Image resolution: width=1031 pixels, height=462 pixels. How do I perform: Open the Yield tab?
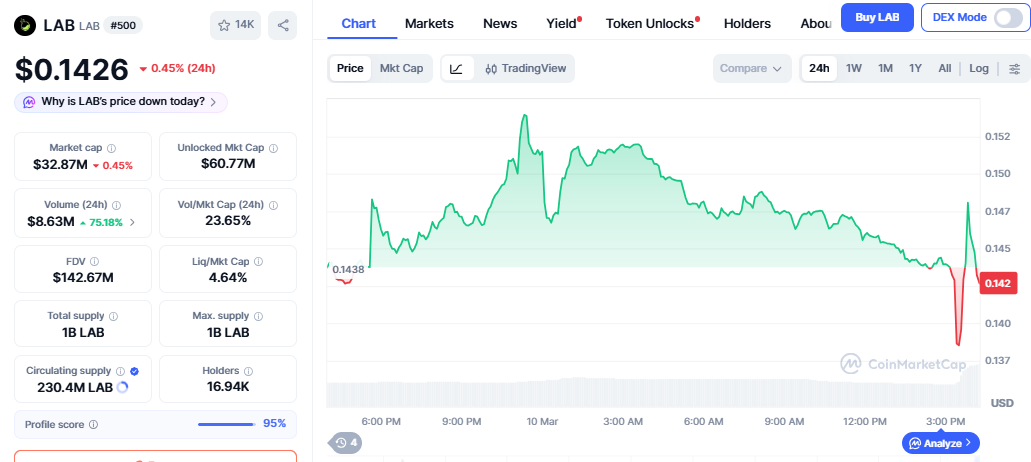[x=563, y=24]
